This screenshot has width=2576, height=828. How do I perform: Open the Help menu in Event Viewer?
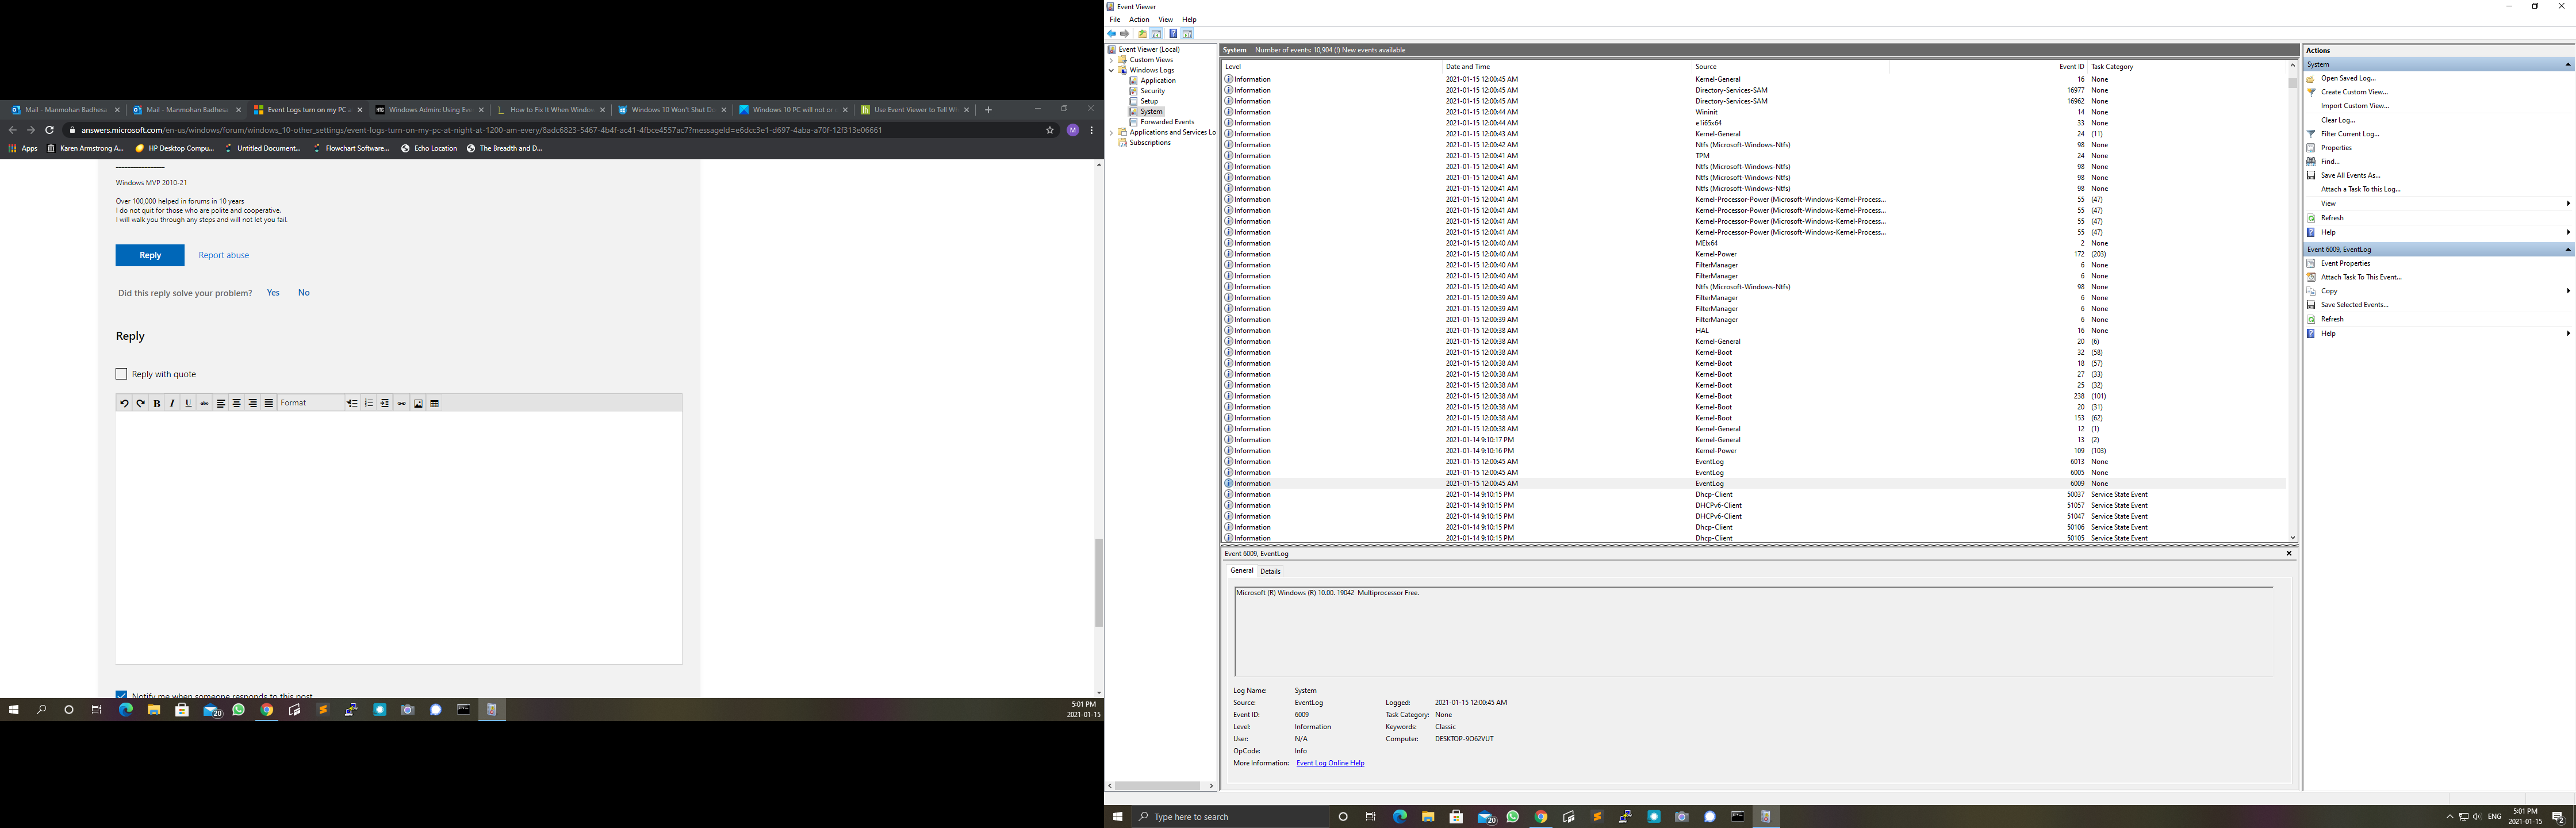(1189, 19)
